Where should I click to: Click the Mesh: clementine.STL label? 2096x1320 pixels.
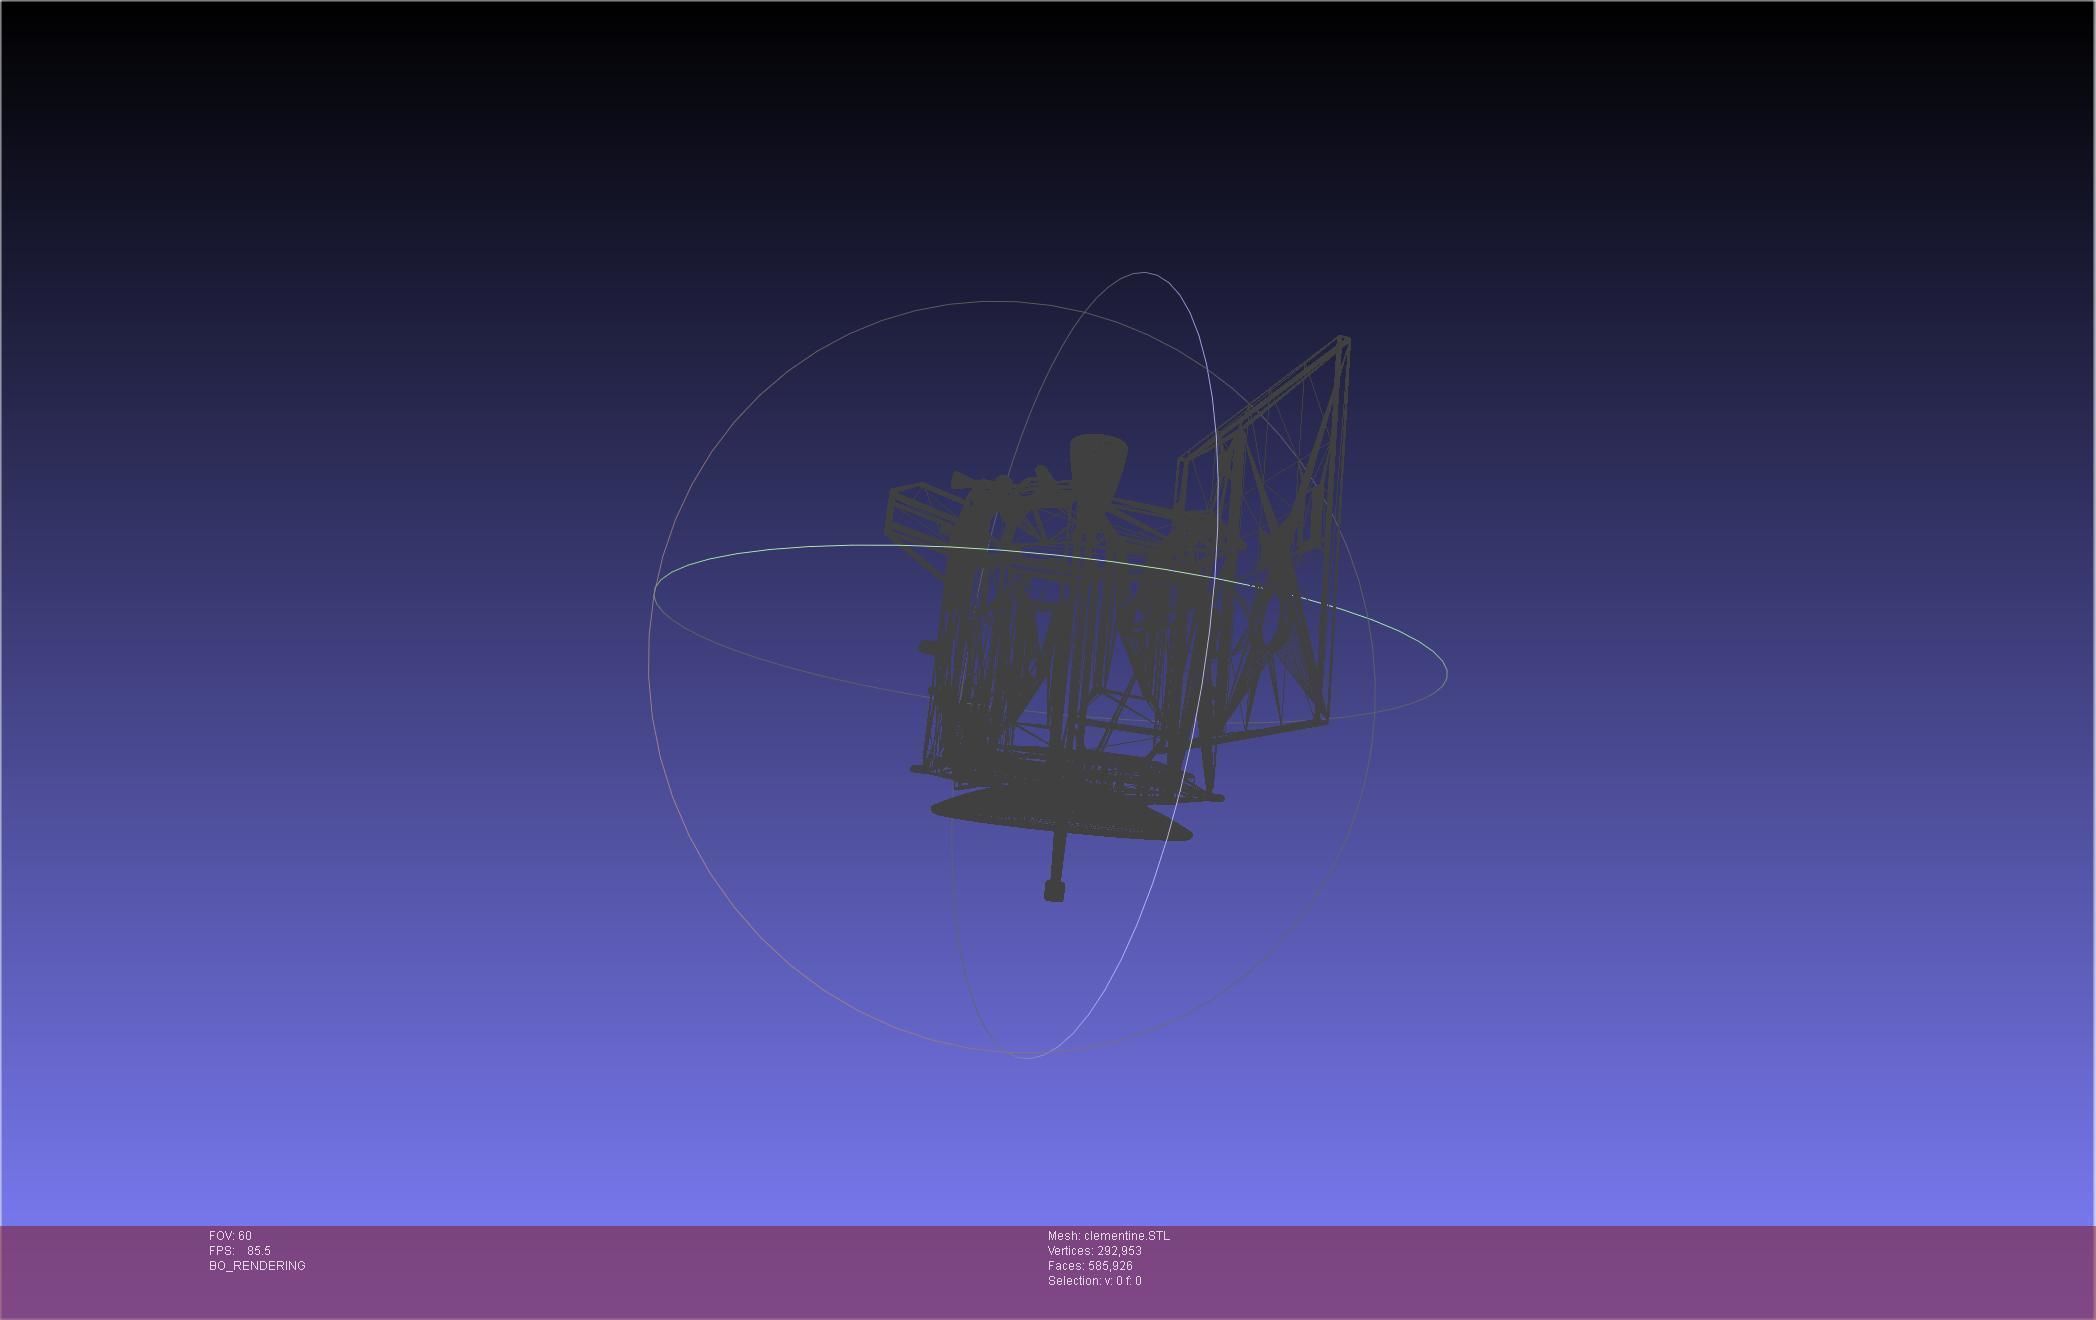tap(1109, 1236)
